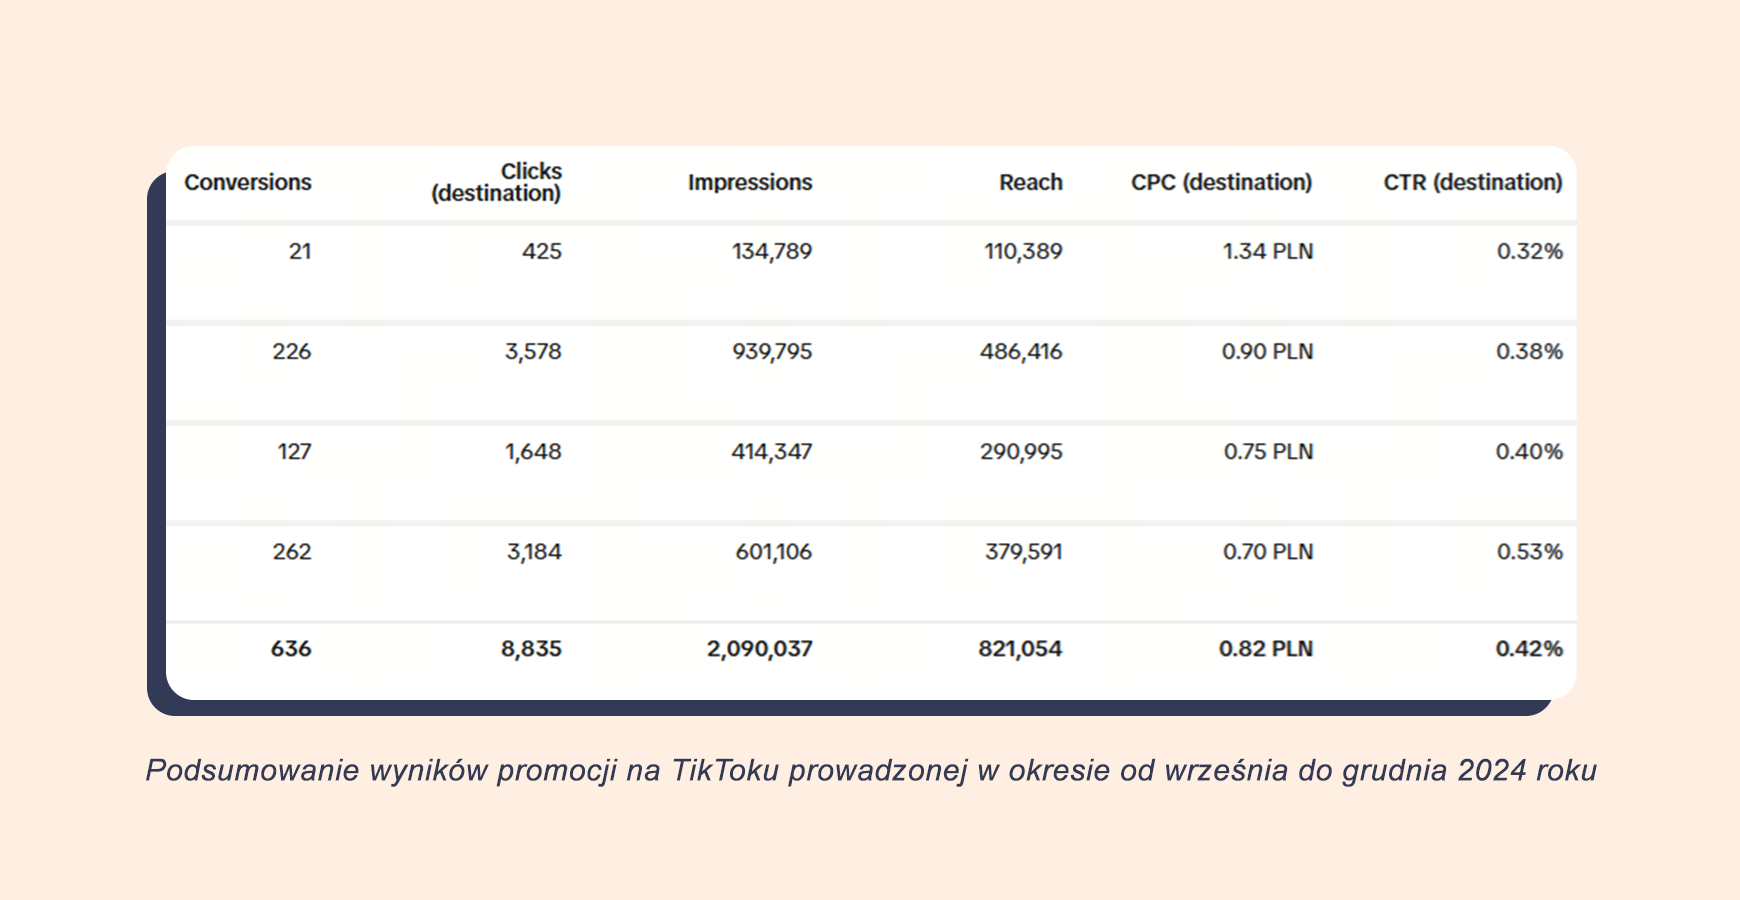The image size is (1740, 900).
Task: Select the 21 conversions cell
Action: (300, 252)
